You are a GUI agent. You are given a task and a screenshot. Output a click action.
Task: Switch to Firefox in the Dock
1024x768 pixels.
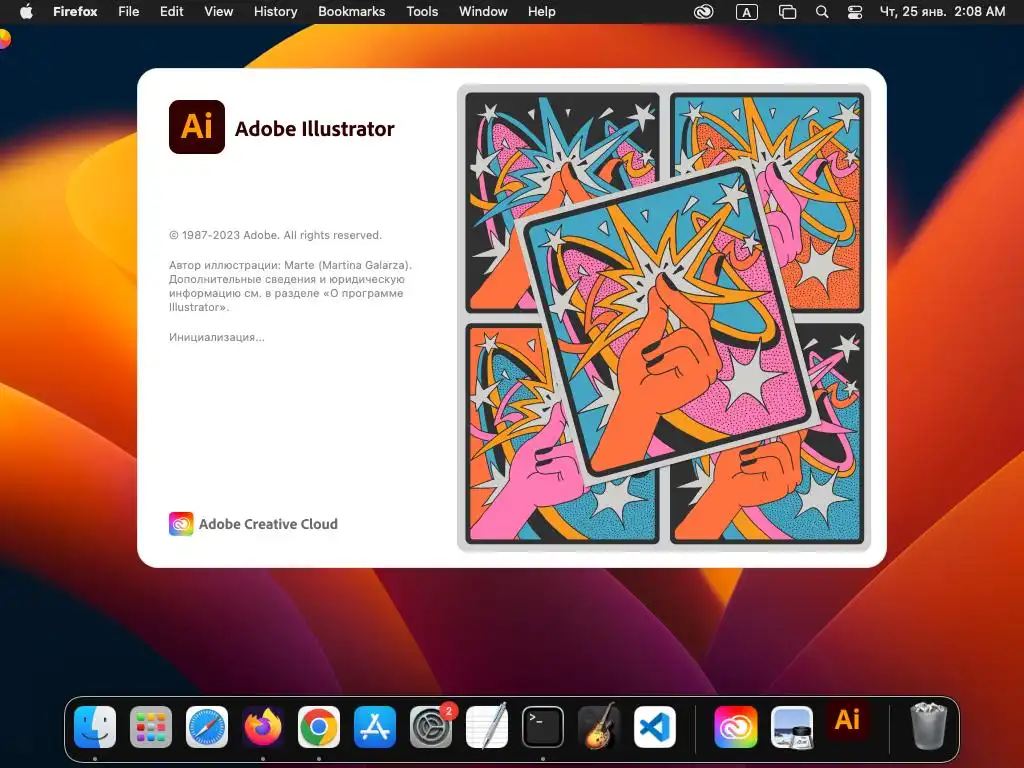click(x=263, y=727)
